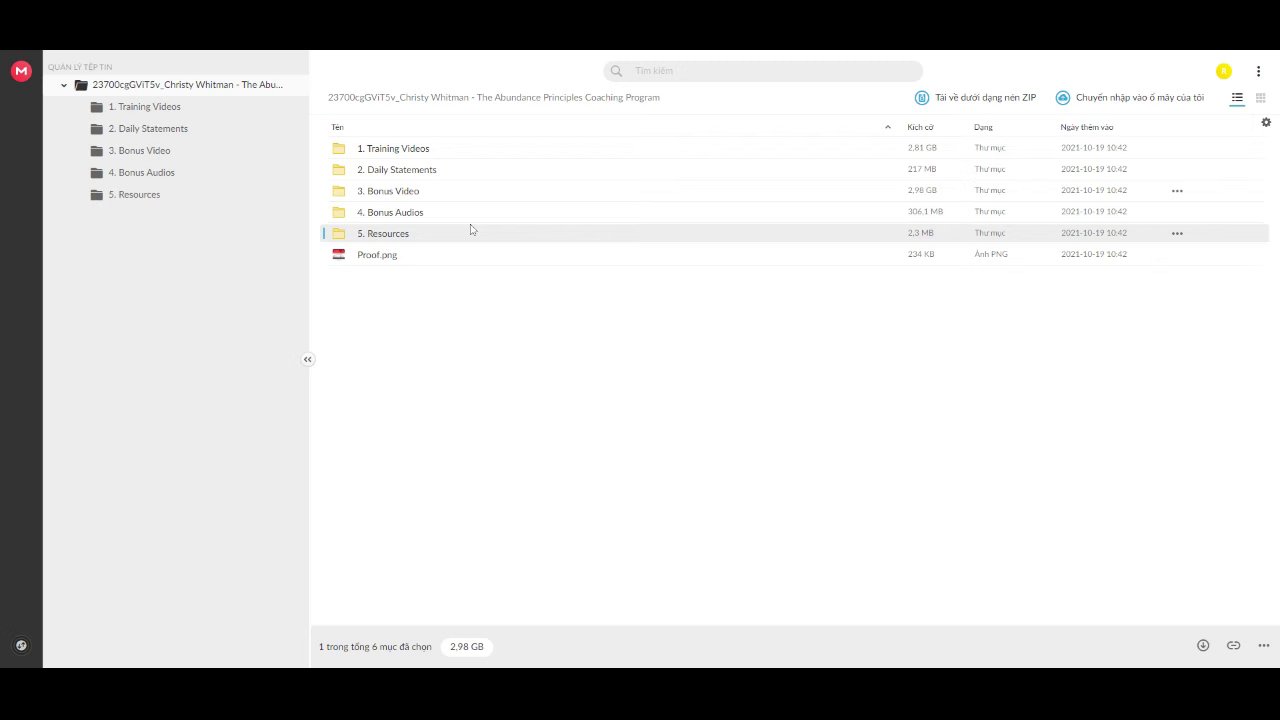This screenshot has width=1280, height=720.
Task: Click the globe icon in left sidebar
Action: tap(21, 646)
